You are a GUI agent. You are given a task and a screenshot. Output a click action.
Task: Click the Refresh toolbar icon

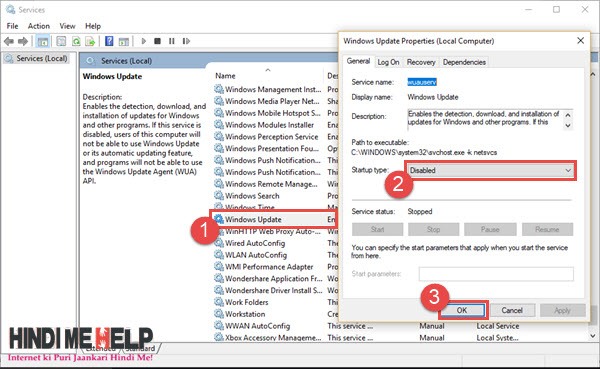tap(76, 41)
